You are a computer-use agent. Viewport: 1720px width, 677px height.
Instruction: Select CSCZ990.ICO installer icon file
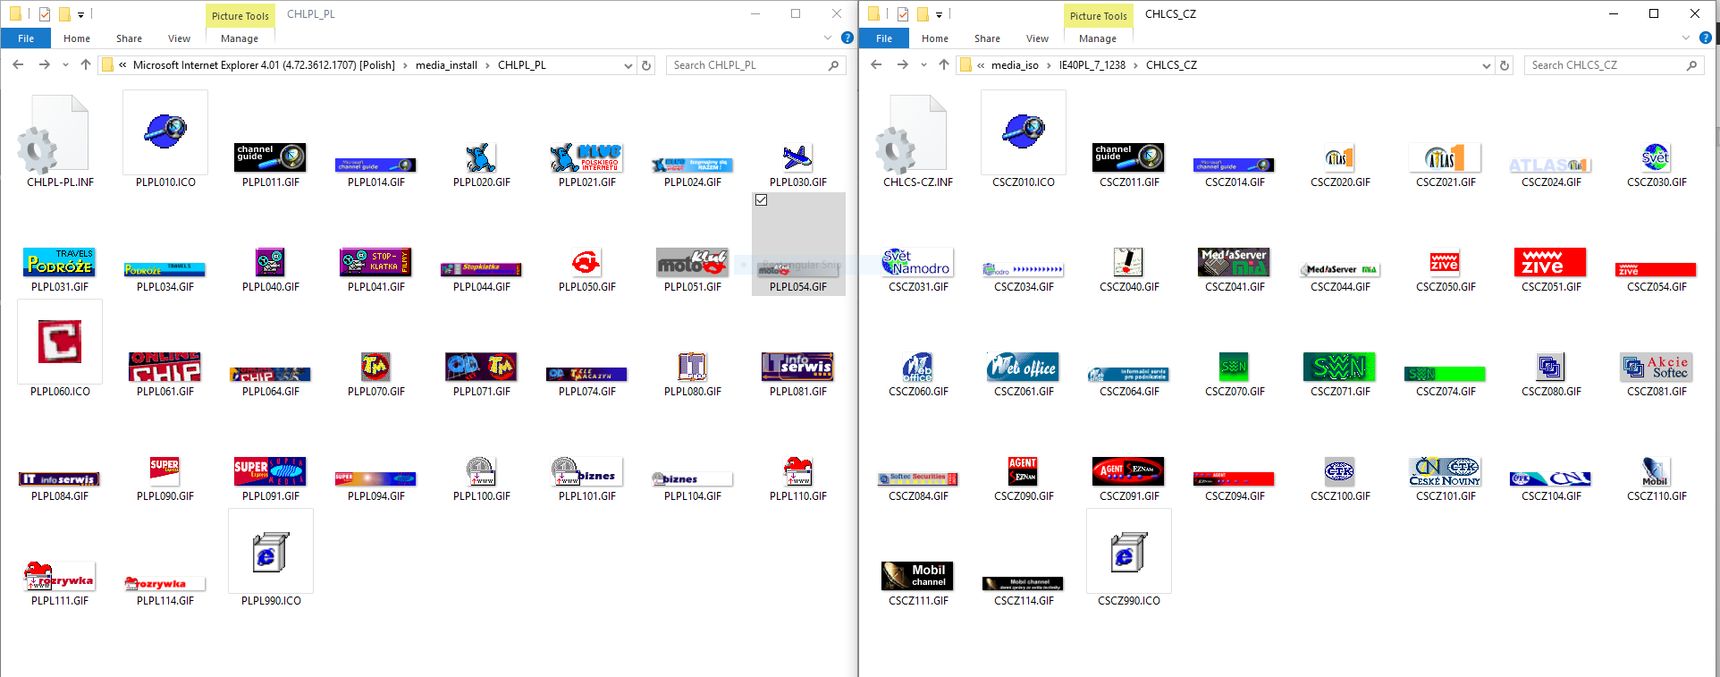[x=1128, y=551]
